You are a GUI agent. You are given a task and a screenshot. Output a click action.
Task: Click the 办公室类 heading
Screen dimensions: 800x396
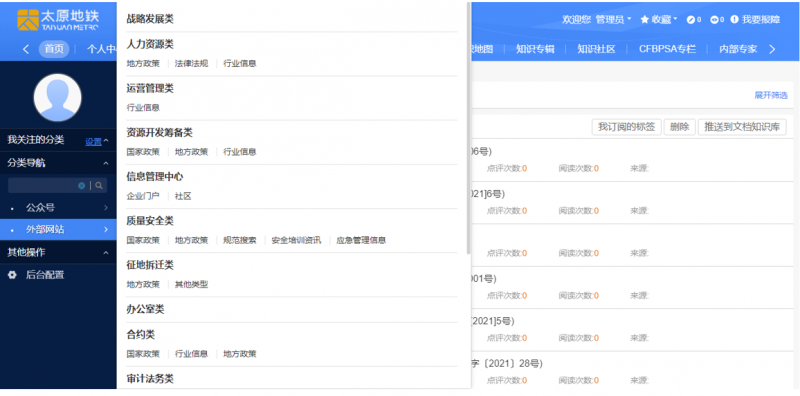point(145,309)
